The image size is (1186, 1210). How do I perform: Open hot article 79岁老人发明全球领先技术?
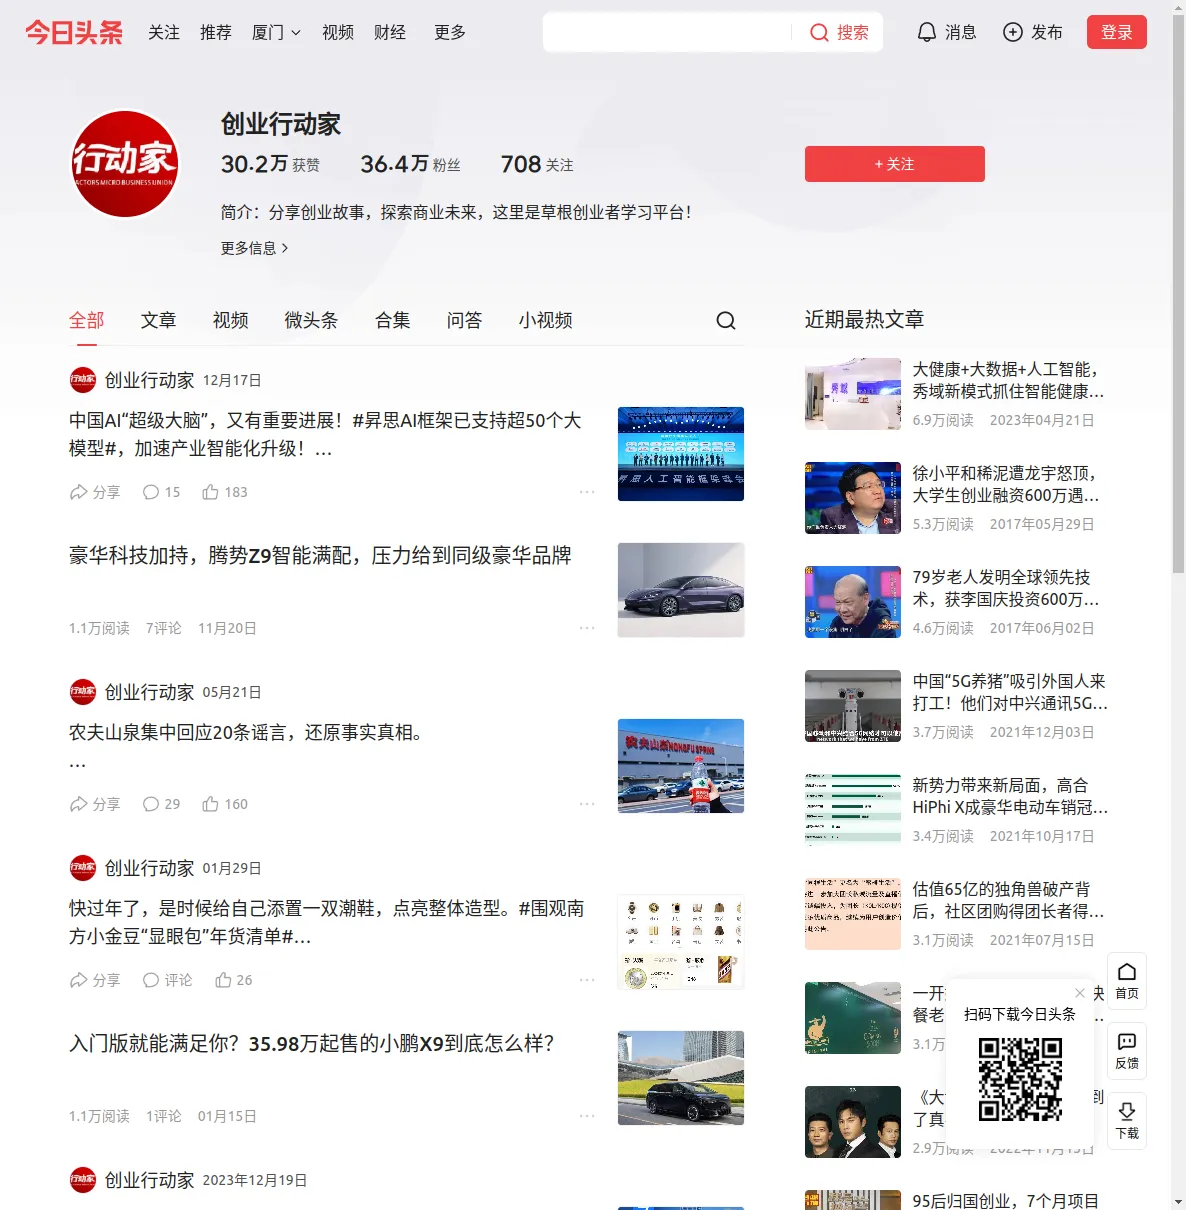click(1006, 588)
